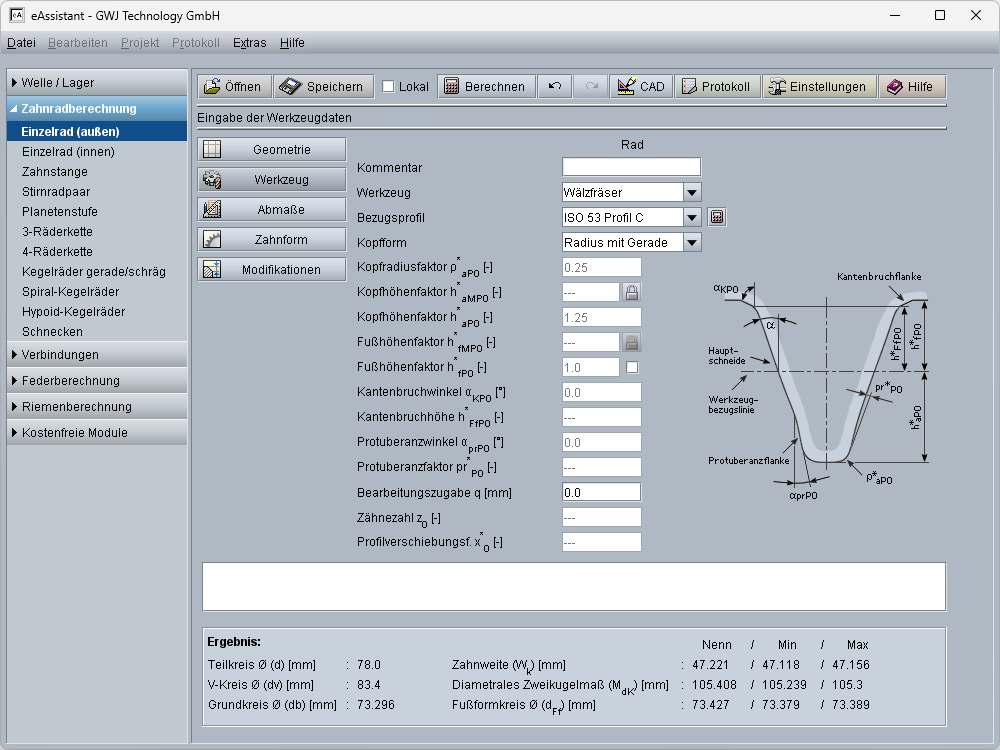Click the Bearbeitungszugabe q input field
This screenshot has width=1000, height=750.
click(601, 492)
